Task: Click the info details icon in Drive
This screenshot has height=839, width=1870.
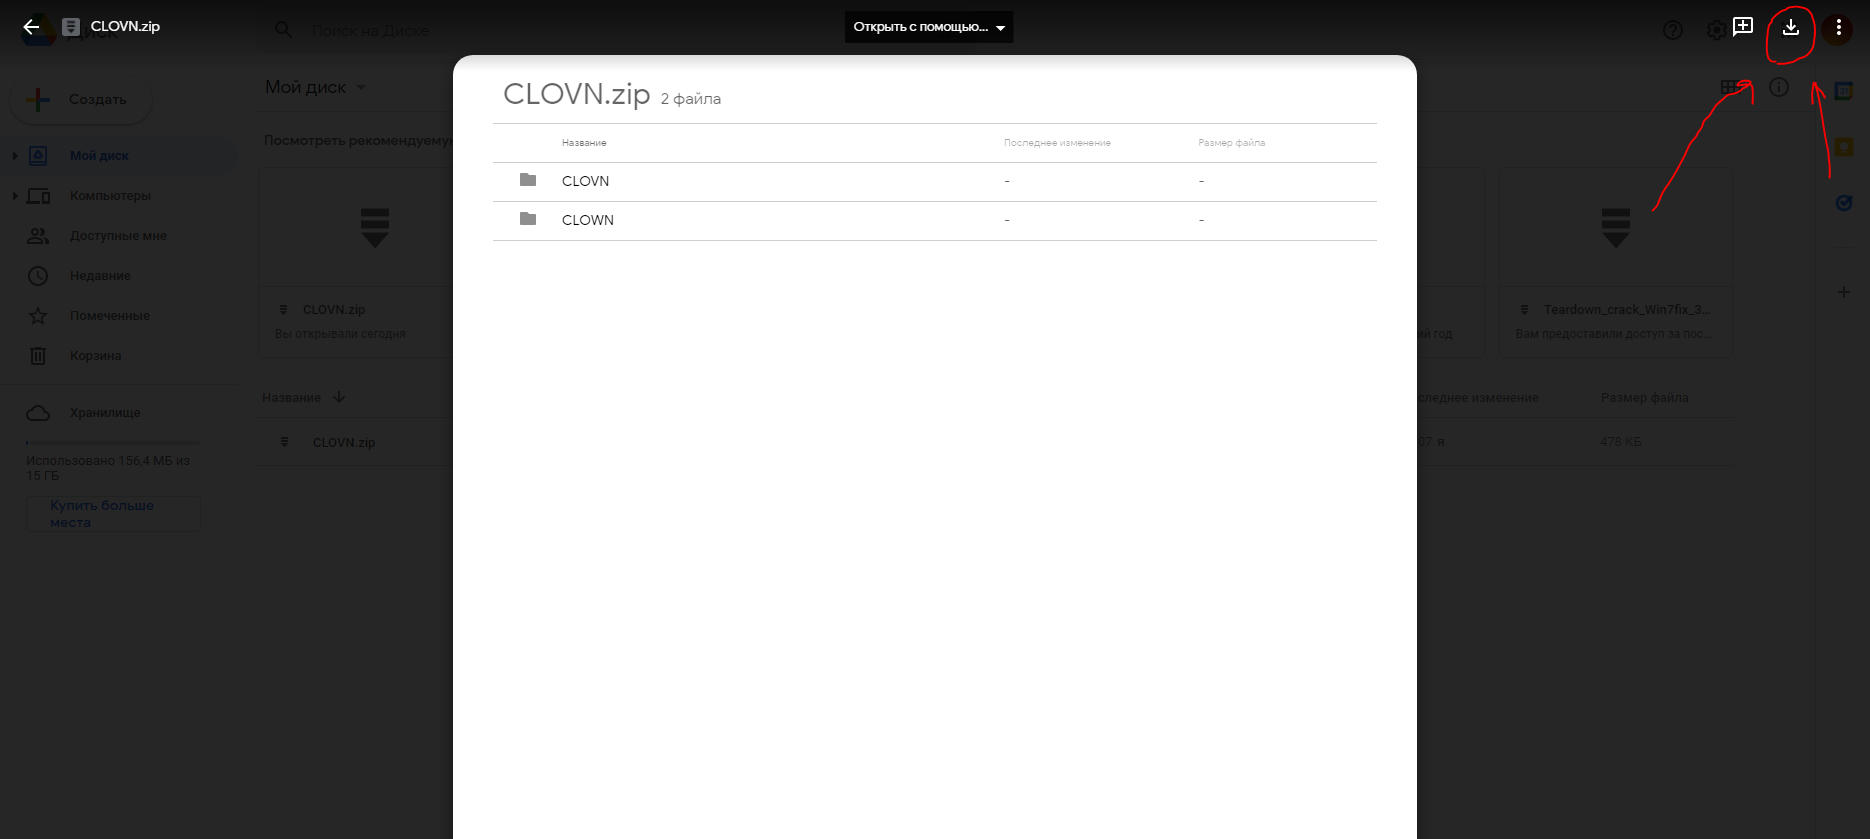Action: (x=1779, y=87)
